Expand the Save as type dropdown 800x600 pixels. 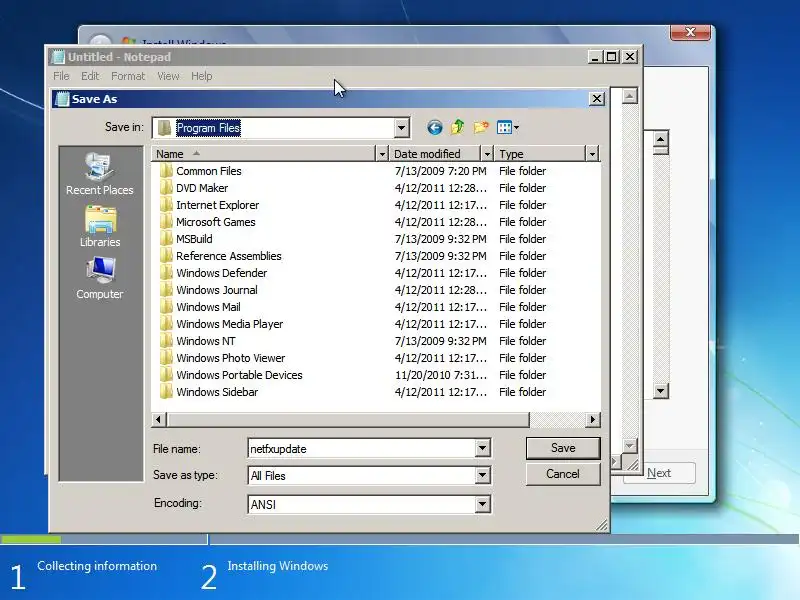click(482, 476)
